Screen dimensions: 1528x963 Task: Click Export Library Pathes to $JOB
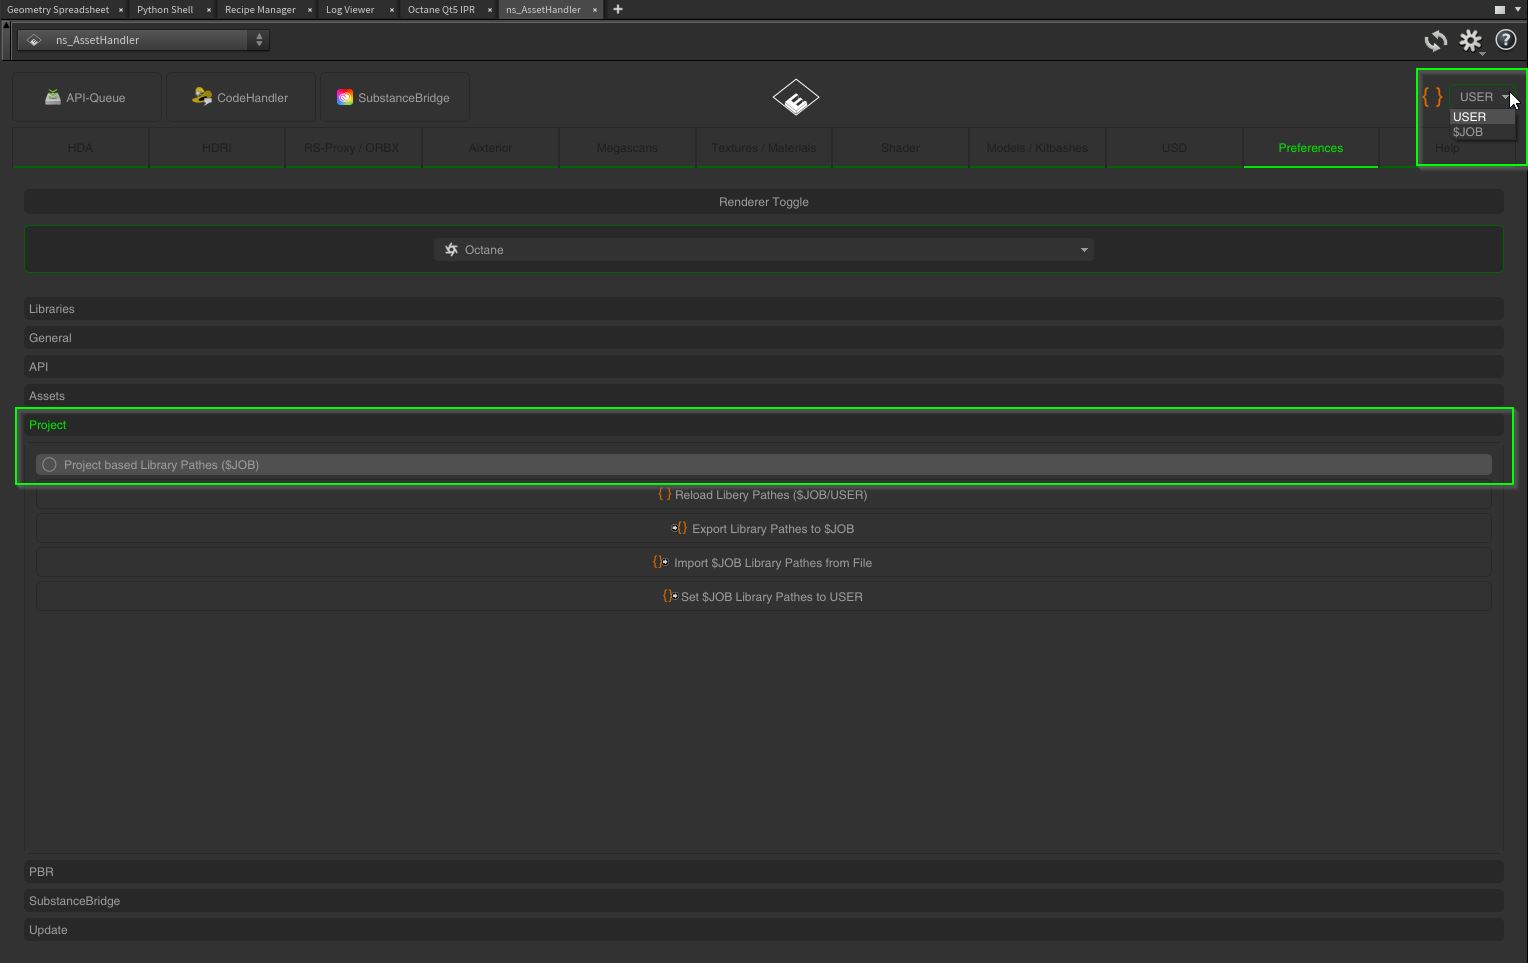pyautogui.click(x=764, y=529)
